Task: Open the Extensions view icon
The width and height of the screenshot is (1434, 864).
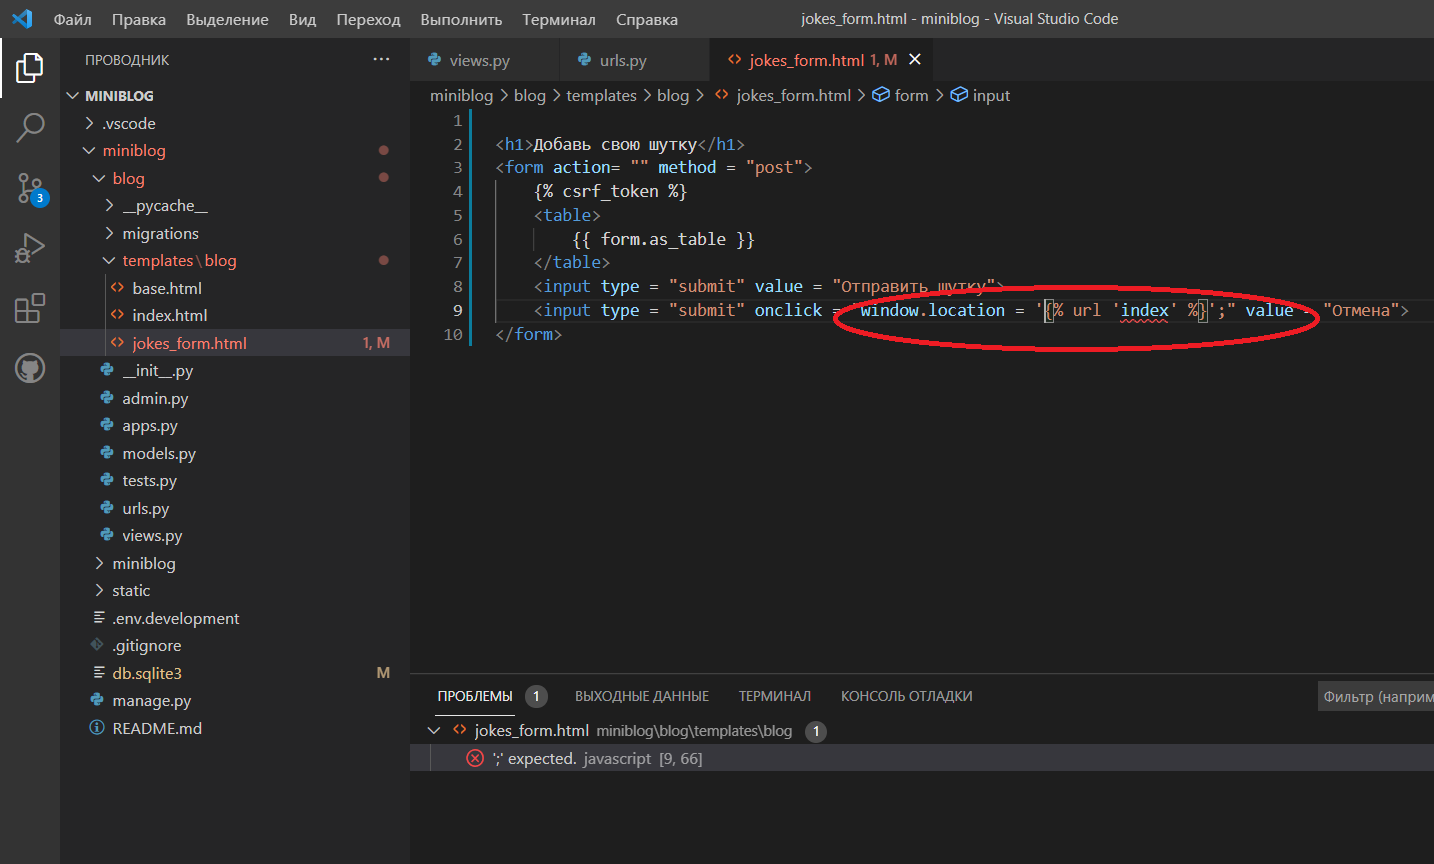Action: (x=30, y=308)
